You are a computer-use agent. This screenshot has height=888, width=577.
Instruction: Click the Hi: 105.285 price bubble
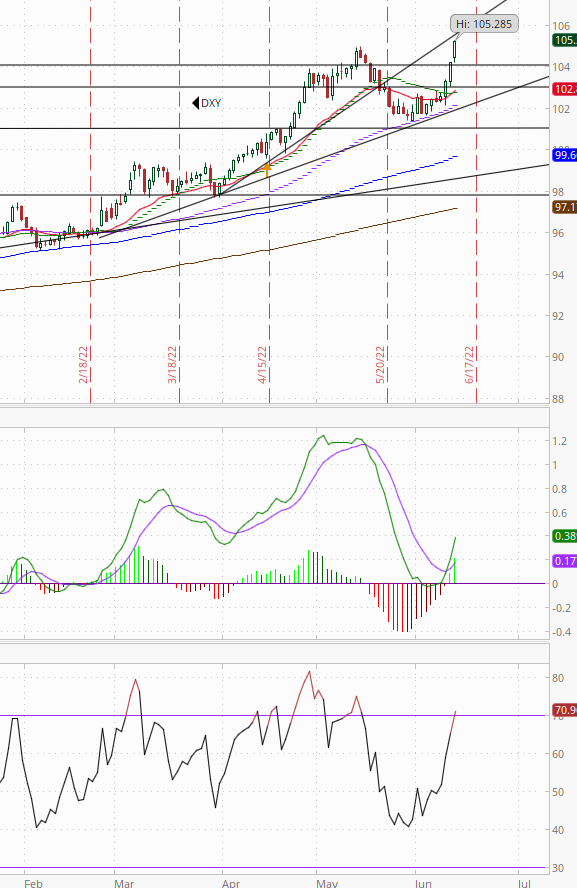pyautogui.click(x=484, y=24)
